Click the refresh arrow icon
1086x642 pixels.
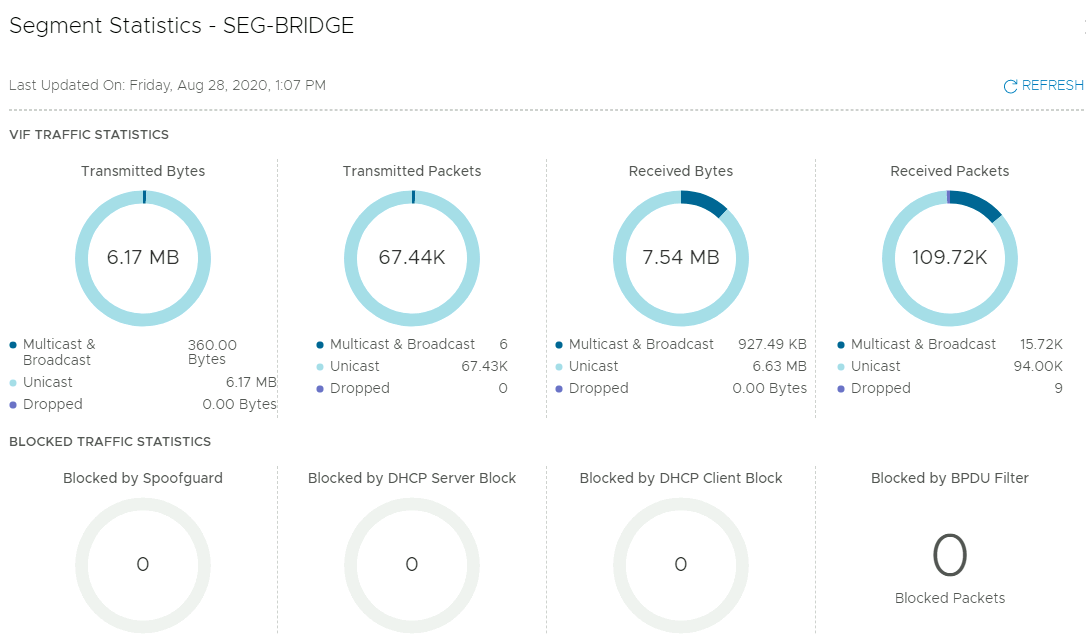tap(1010, 86)
